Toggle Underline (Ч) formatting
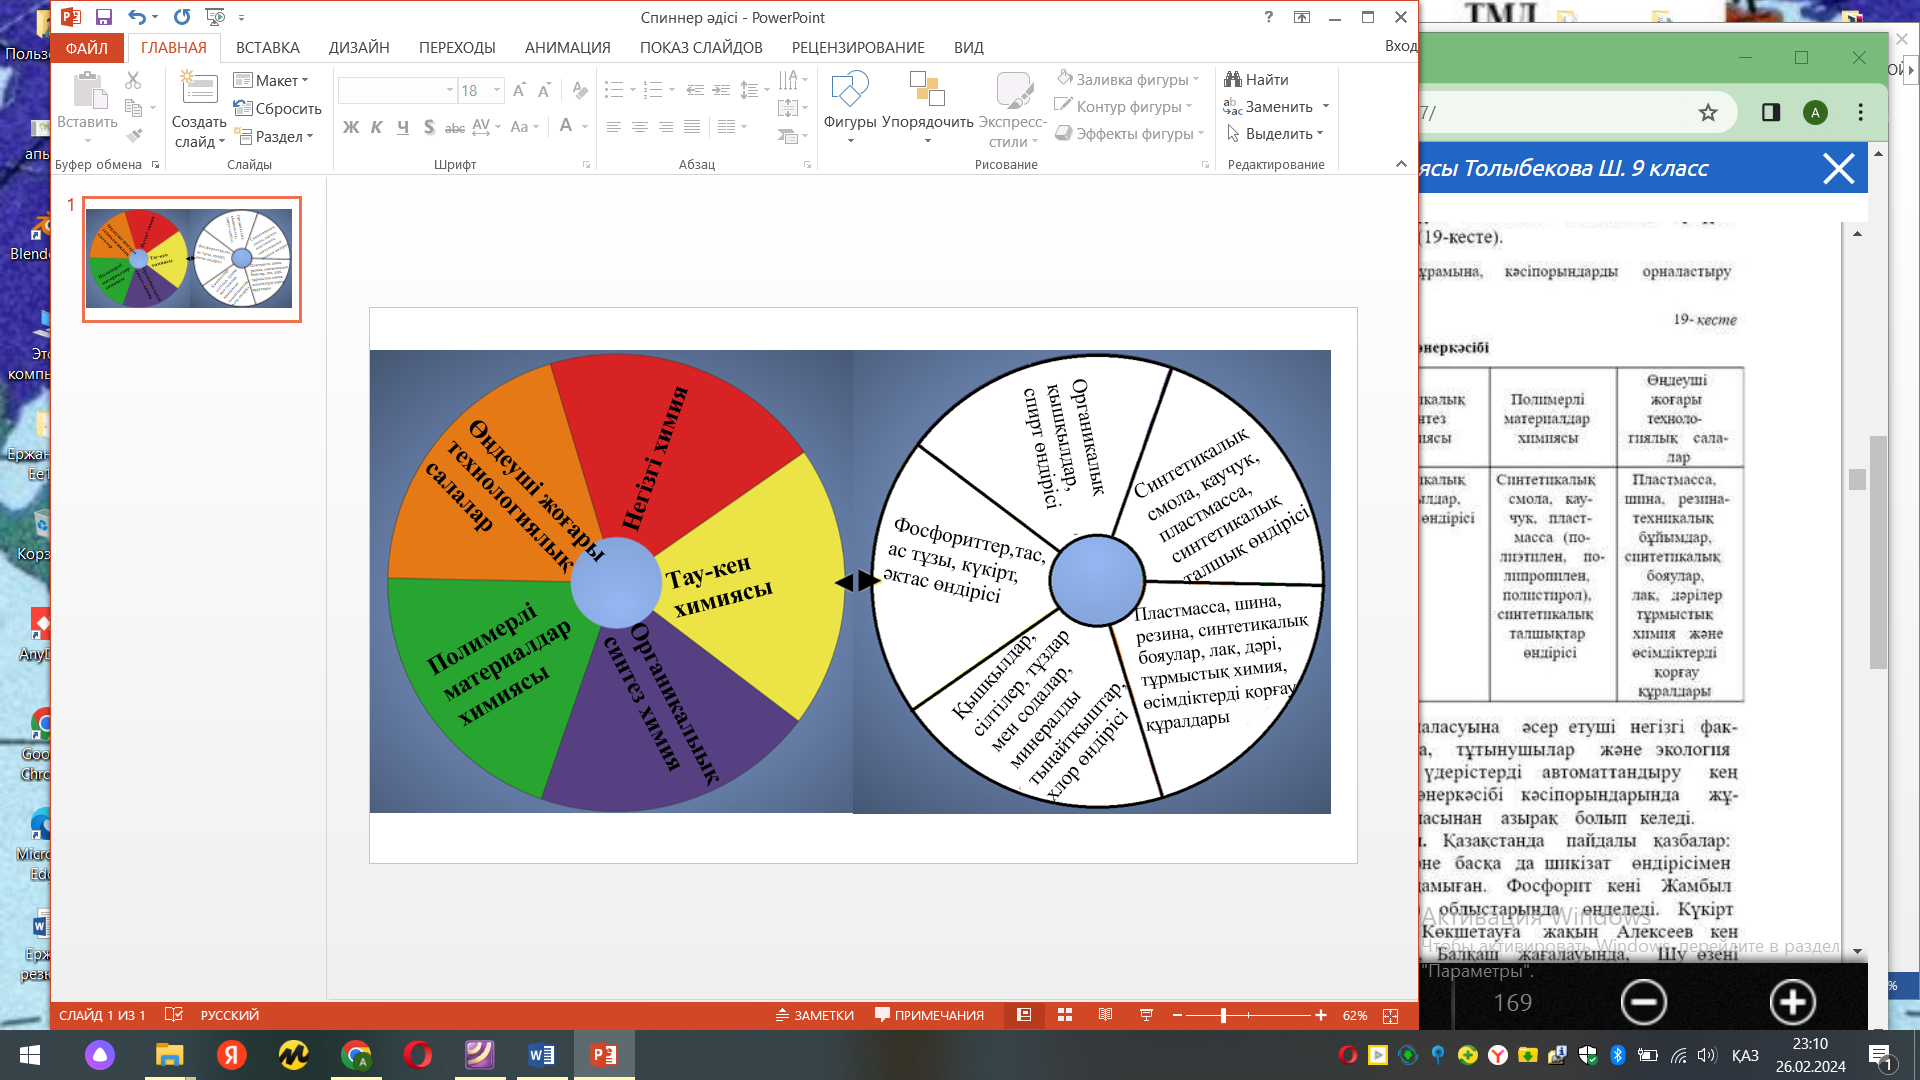The width and height of the screenshot is (1920, 1080). [403, 127]
